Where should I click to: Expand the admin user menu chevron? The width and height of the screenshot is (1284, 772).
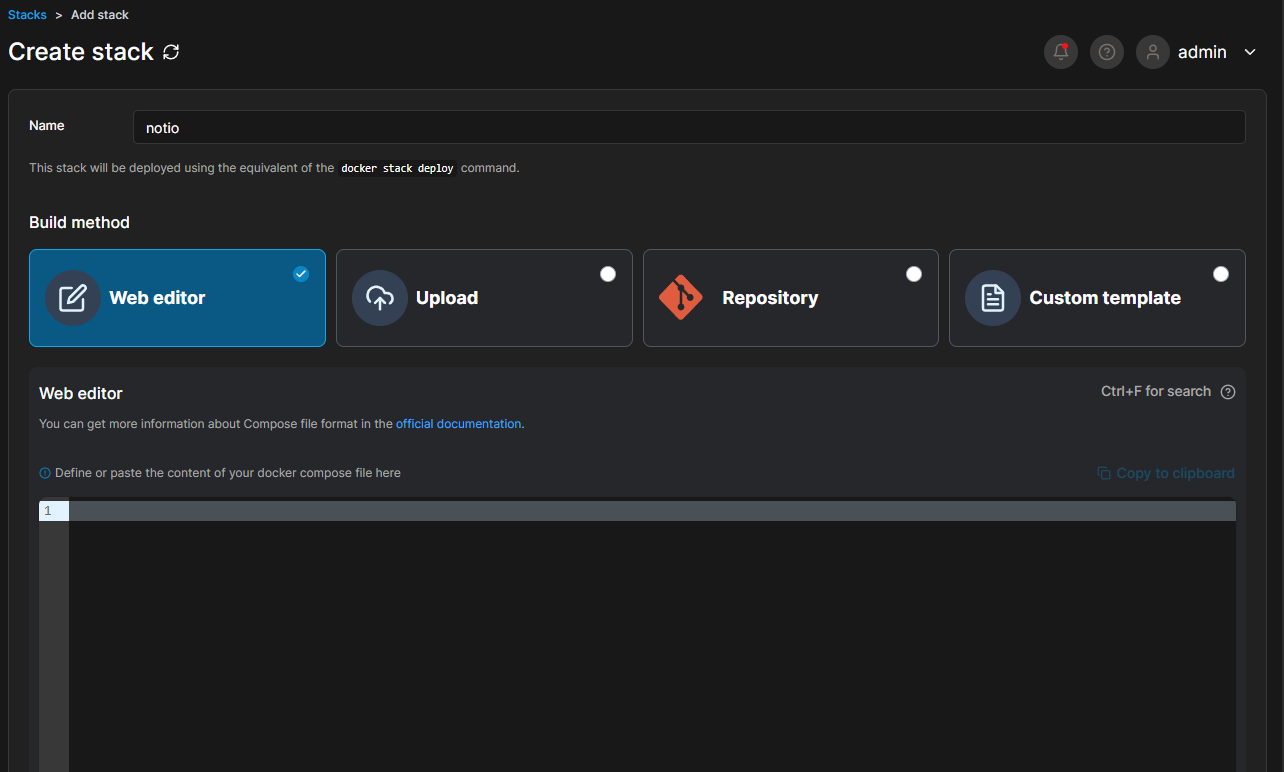pos(1250,52)
